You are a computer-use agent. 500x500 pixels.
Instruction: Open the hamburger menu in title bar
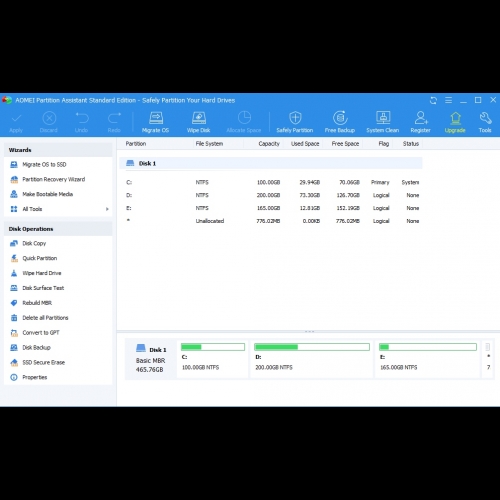tap(448, 100)
